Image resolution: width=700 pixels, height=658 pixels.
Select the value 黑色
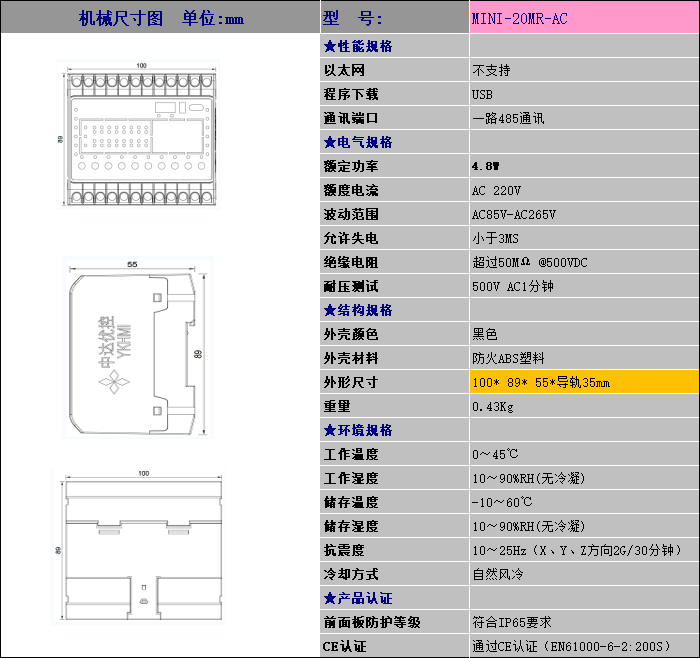tap(485, 334)
